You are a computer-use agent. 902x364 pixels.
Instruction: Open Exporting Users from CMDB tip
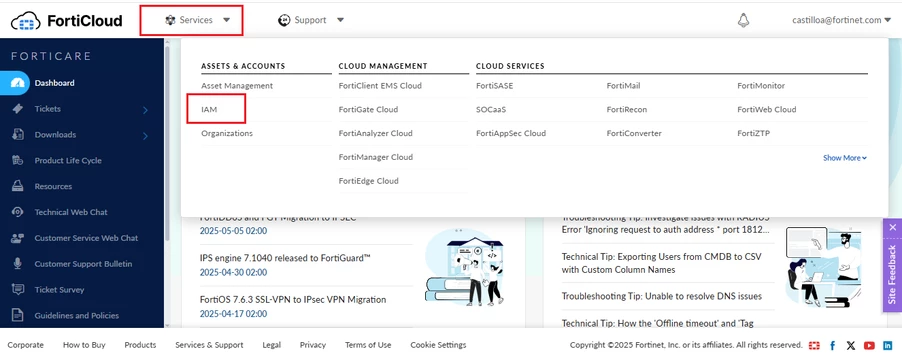(x=662, y=263)
